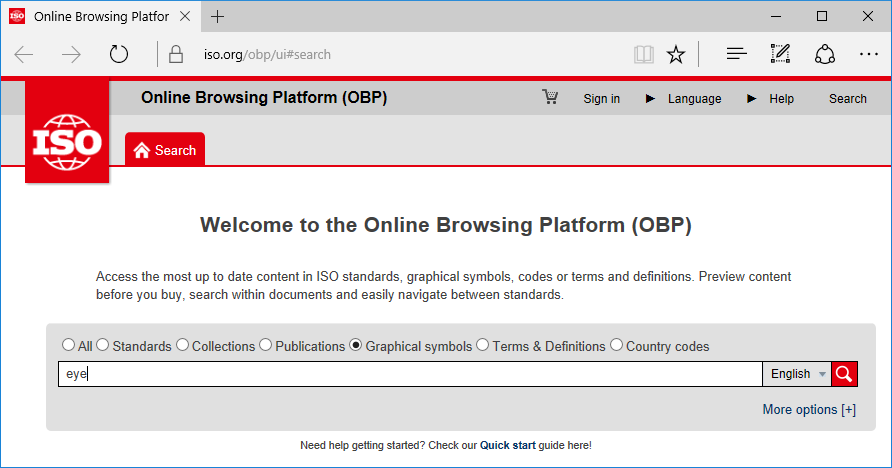Select the All radio button

(x=68, y=345)
